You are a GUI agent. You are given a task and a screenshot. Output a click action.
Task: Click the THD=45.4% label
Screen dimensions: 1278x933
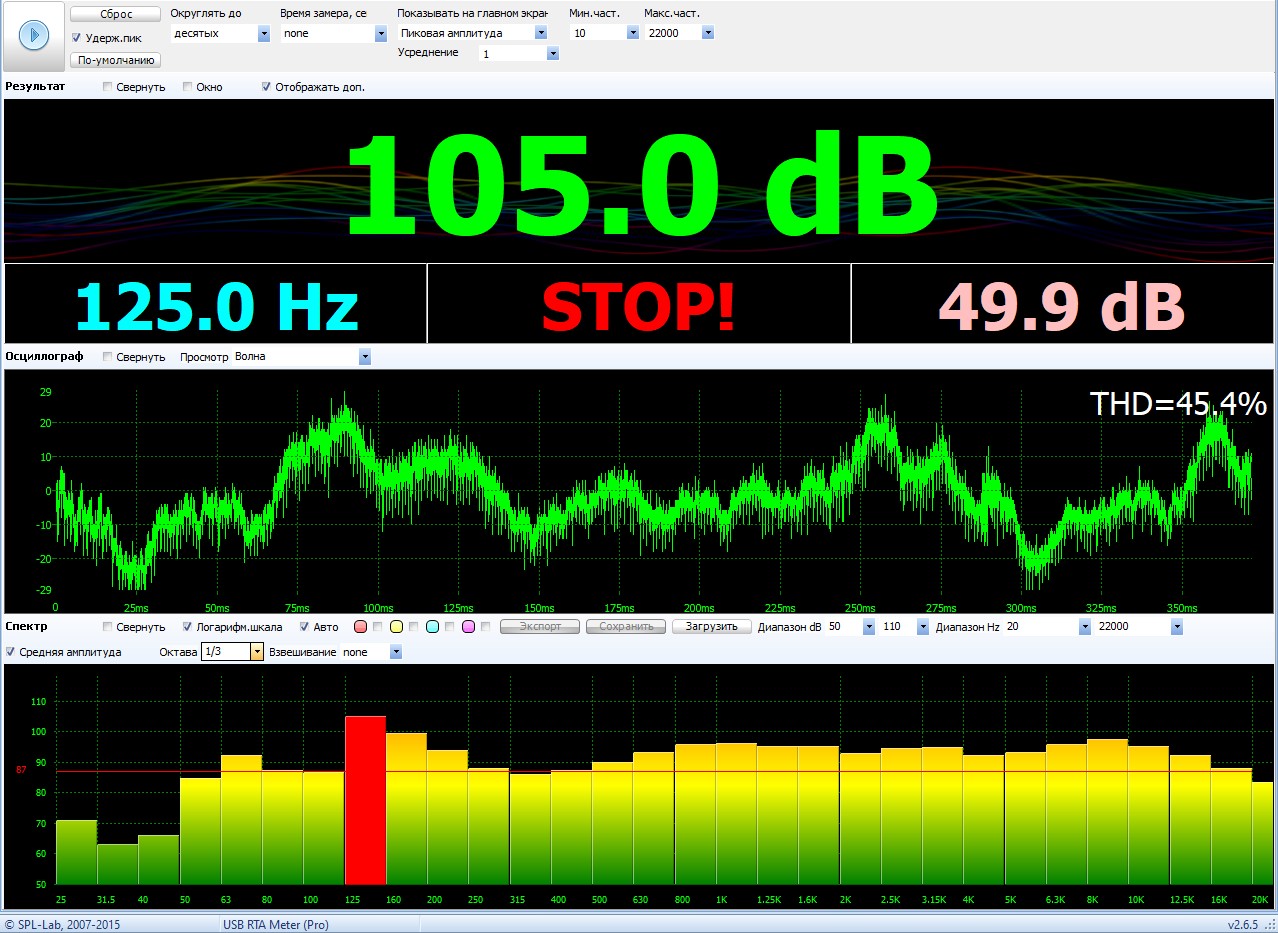[x=1178, y=404]
